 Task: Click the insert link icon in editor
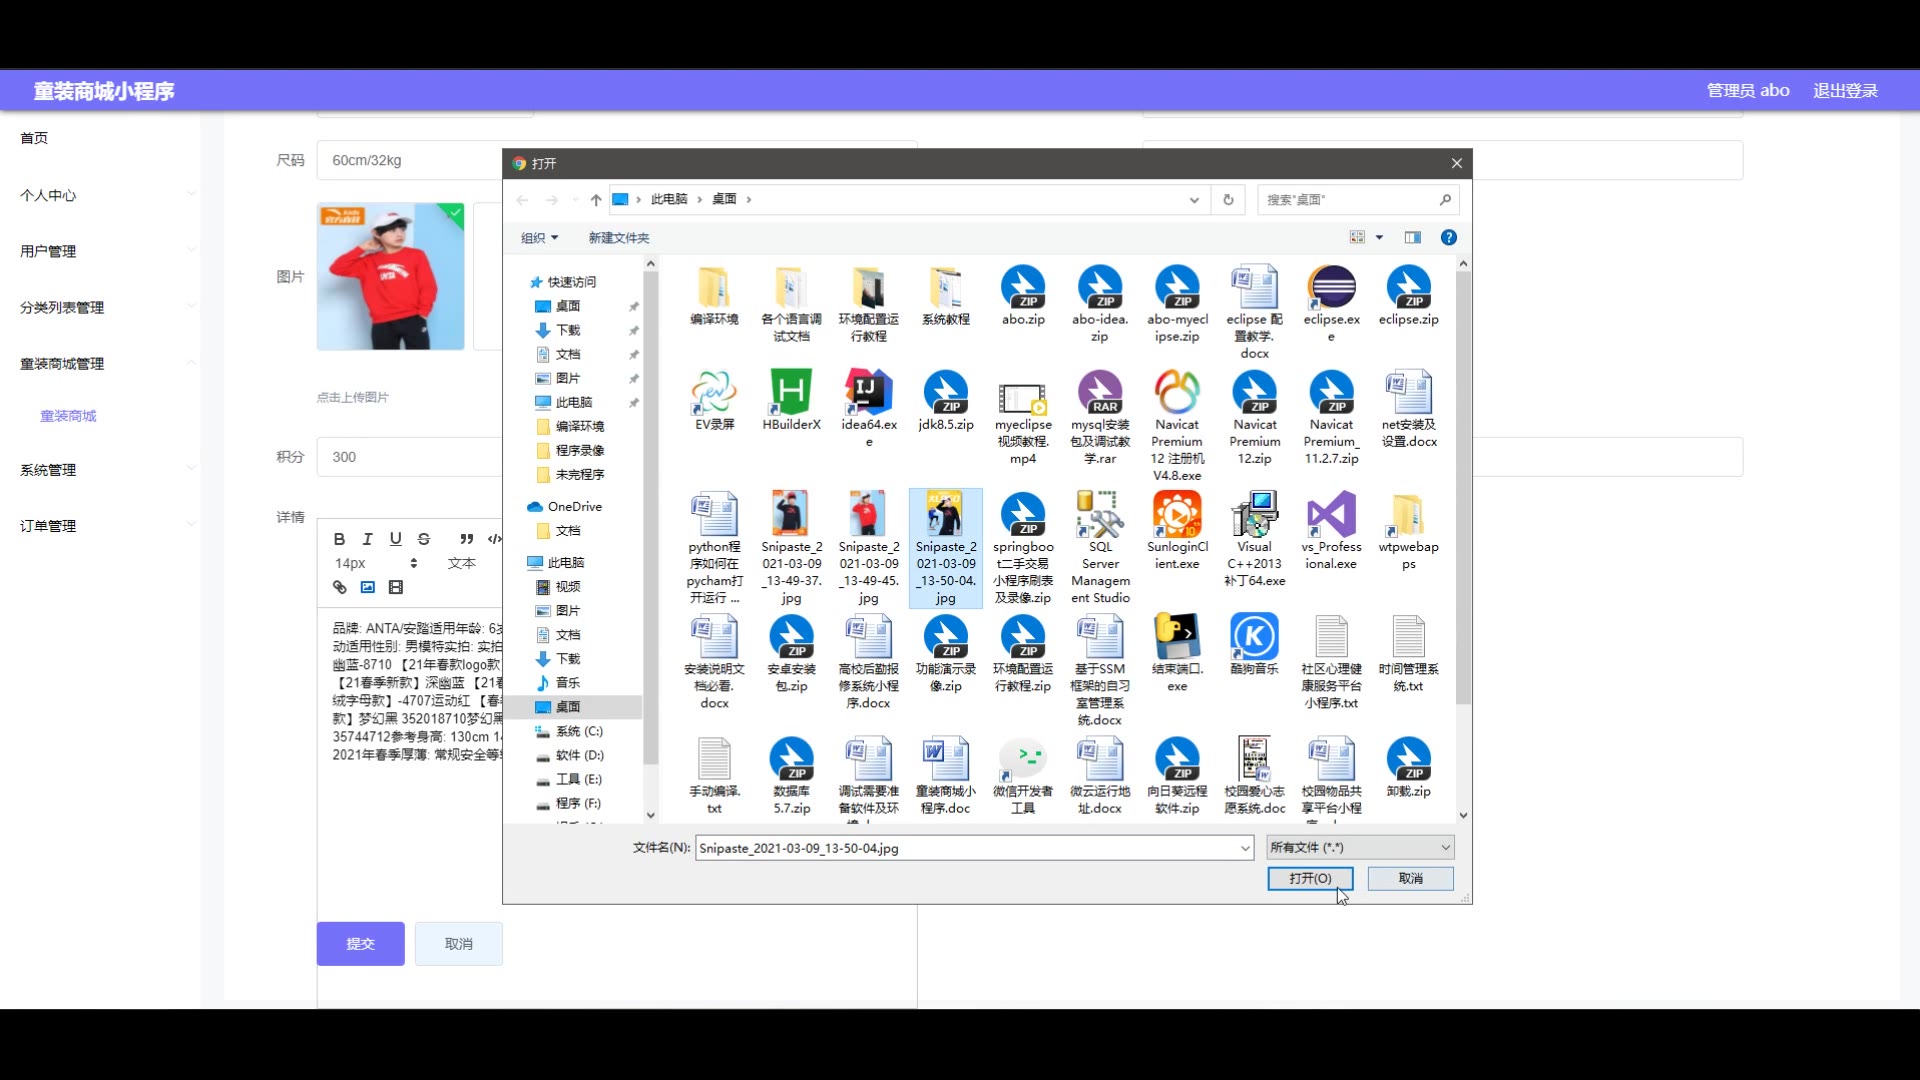pos(339,587)
